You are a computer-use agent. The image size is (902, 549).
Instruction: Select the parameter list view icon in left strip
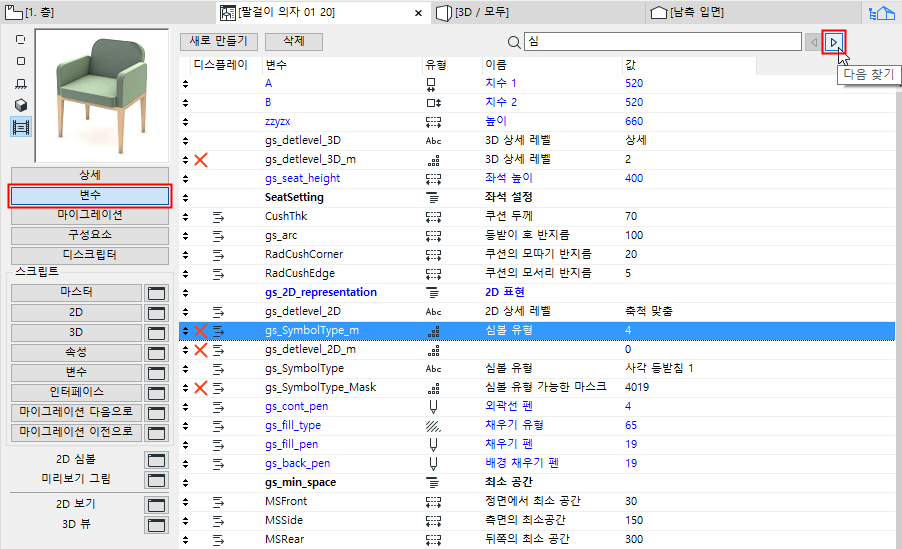coord(21,127)
